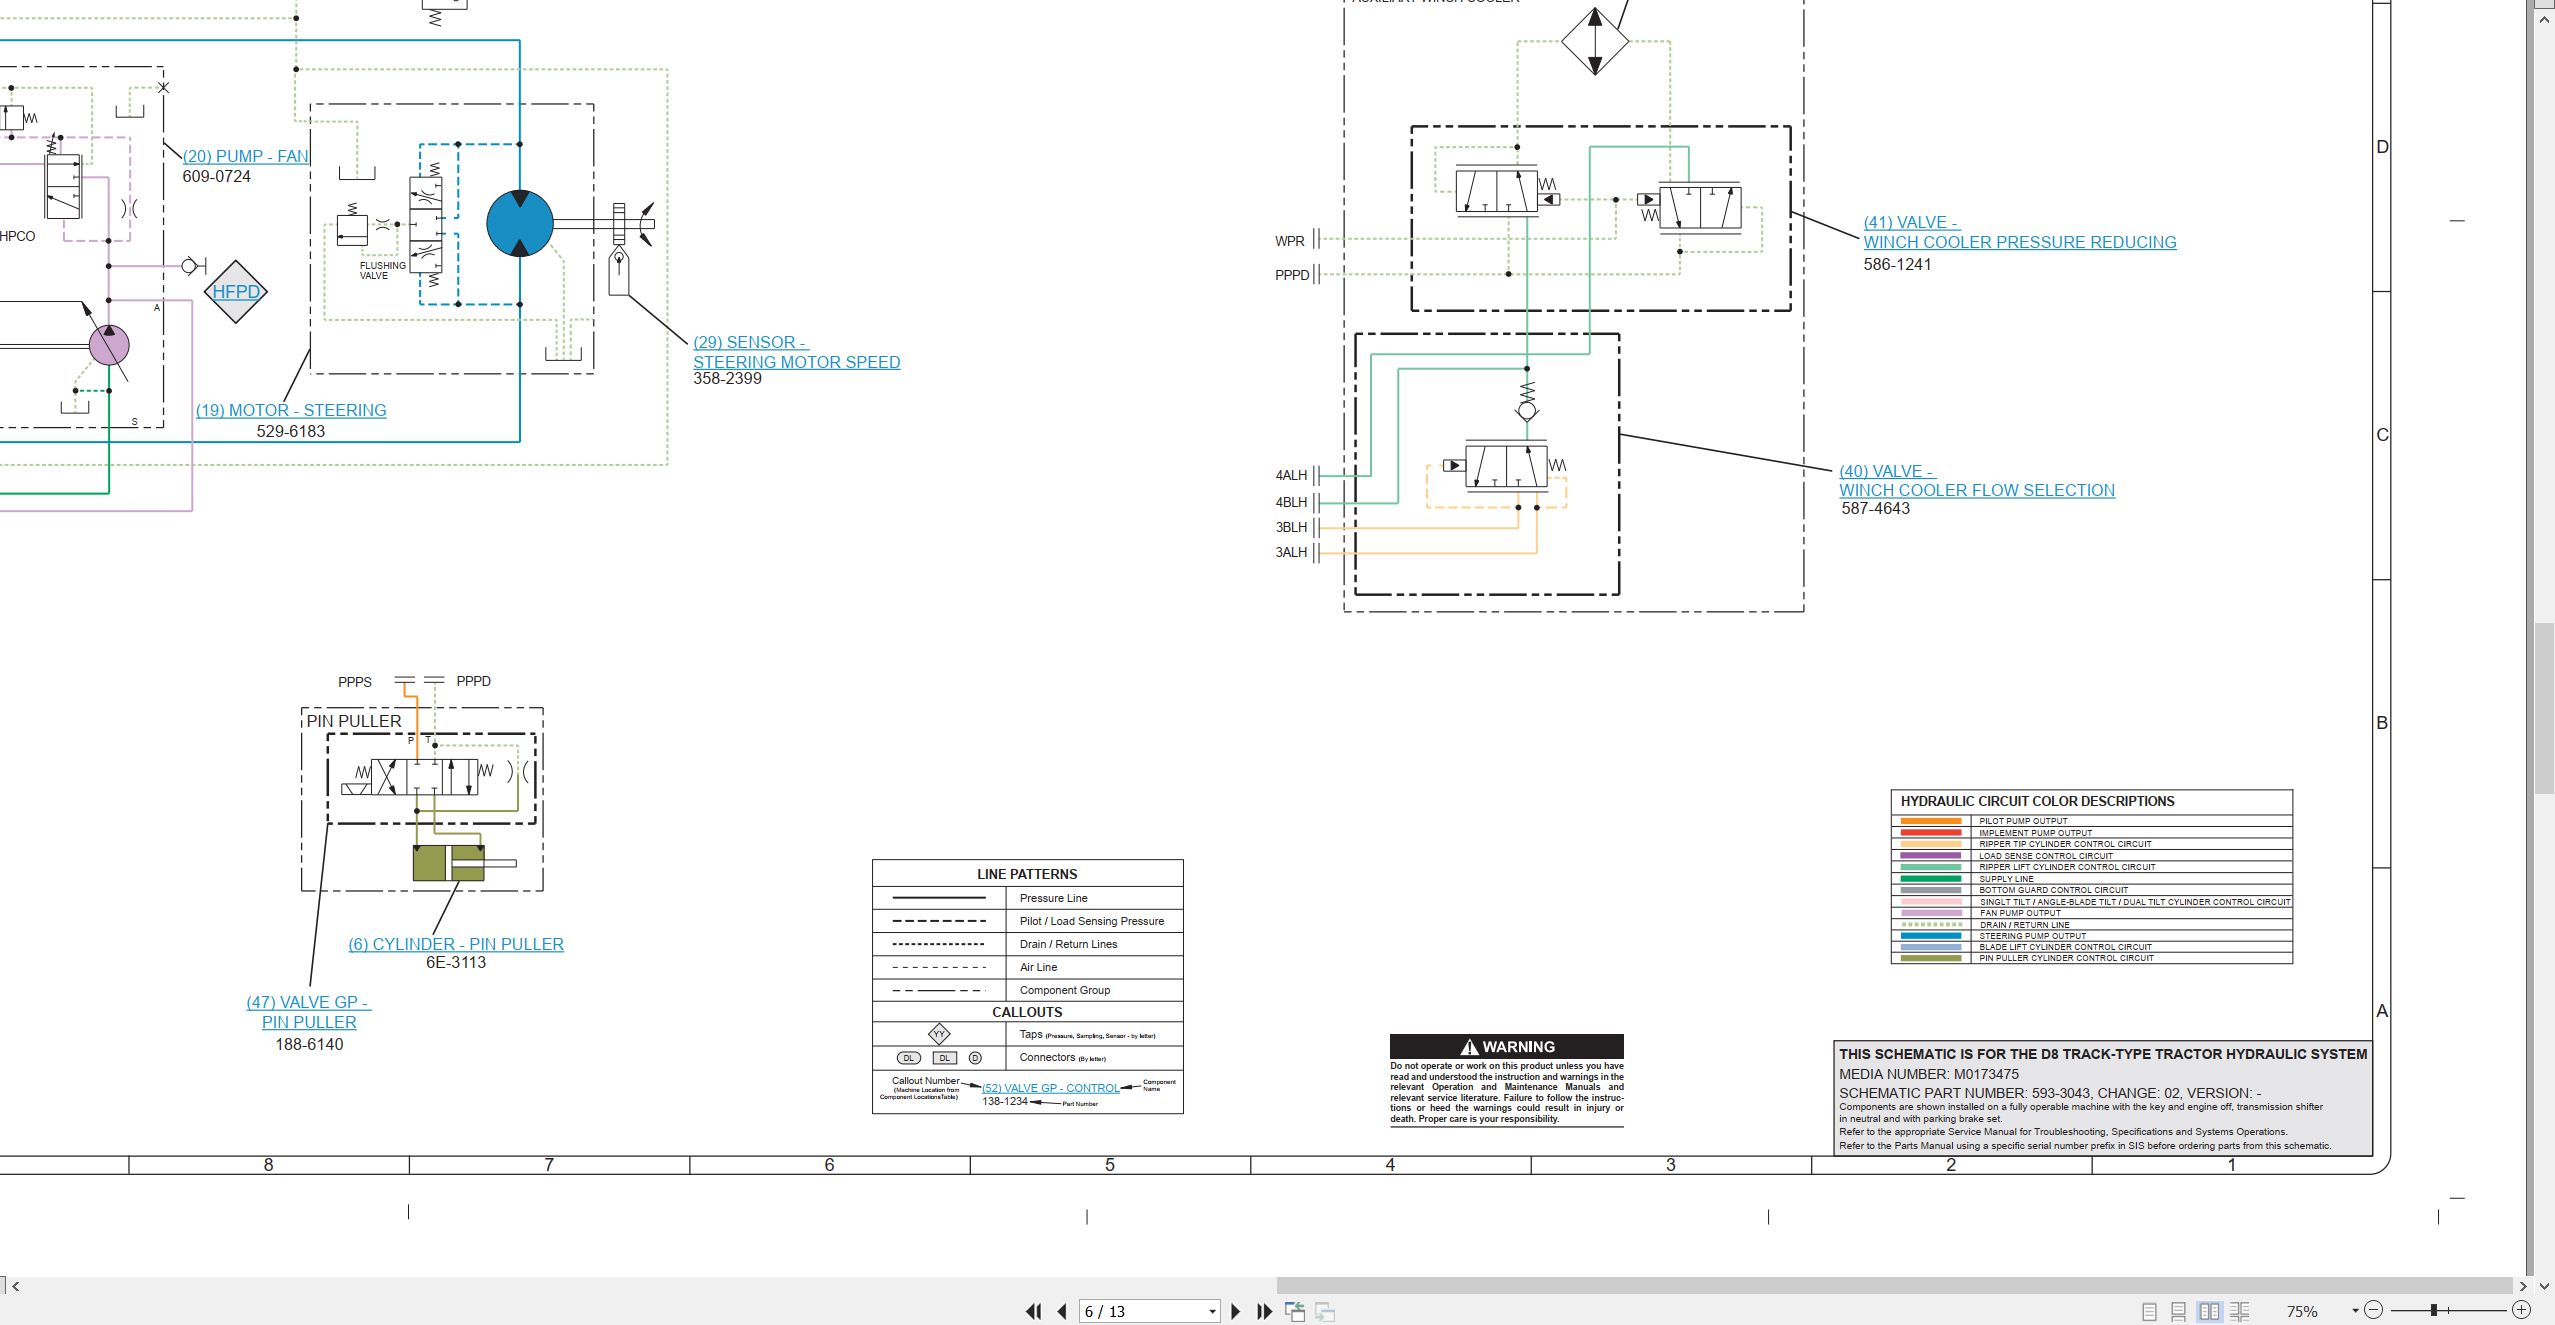Click the PPPS connector label

(355, 682)
